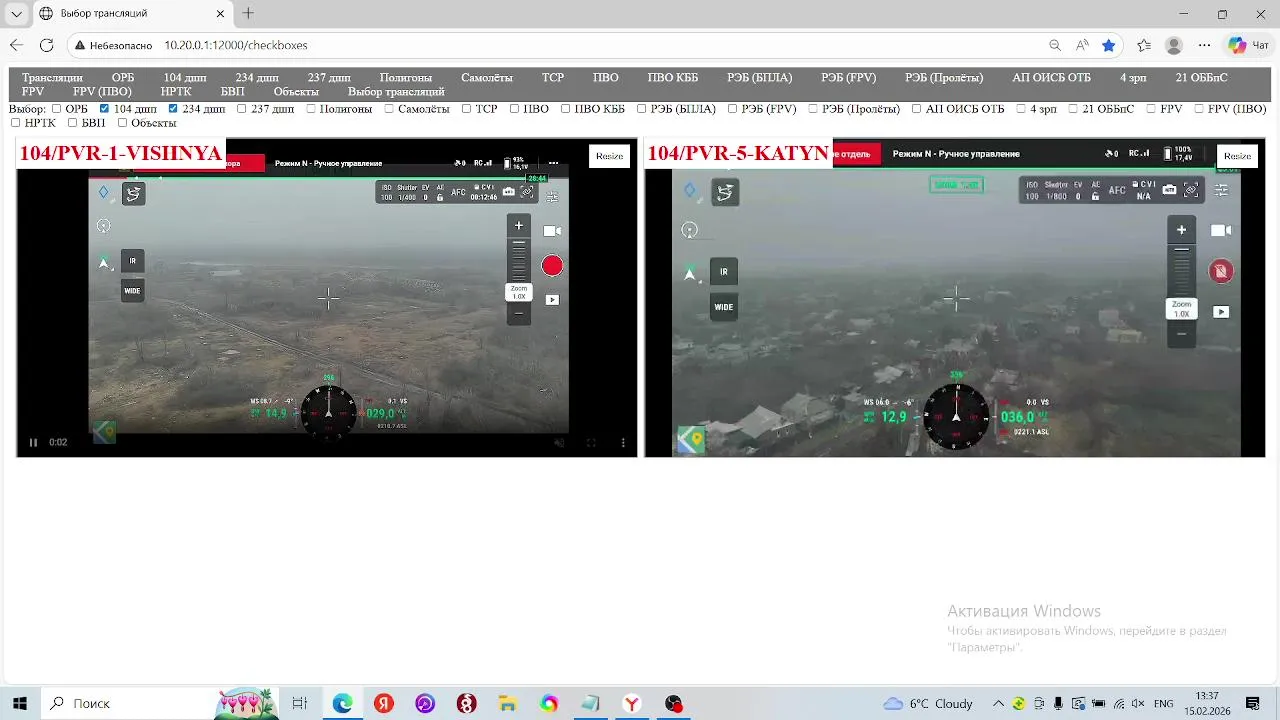Click the read aloud icon in address bar

pyautogui.click(x=1082, y=45)
